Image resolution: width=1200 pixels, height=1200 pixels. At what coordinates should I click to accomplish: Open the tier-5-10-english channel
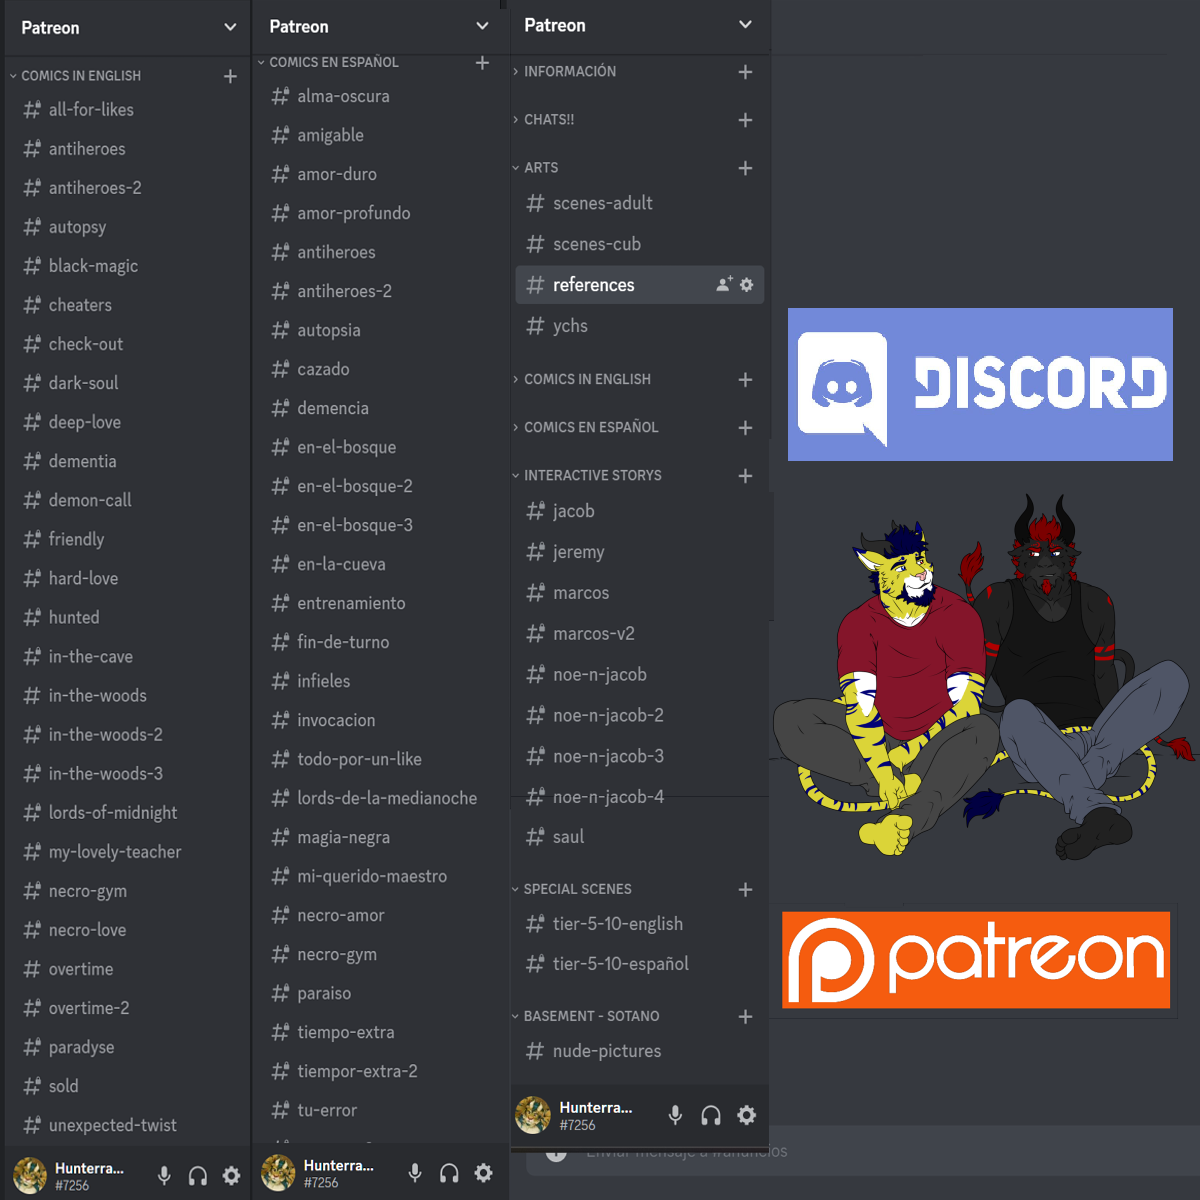[x=640, y=924]
